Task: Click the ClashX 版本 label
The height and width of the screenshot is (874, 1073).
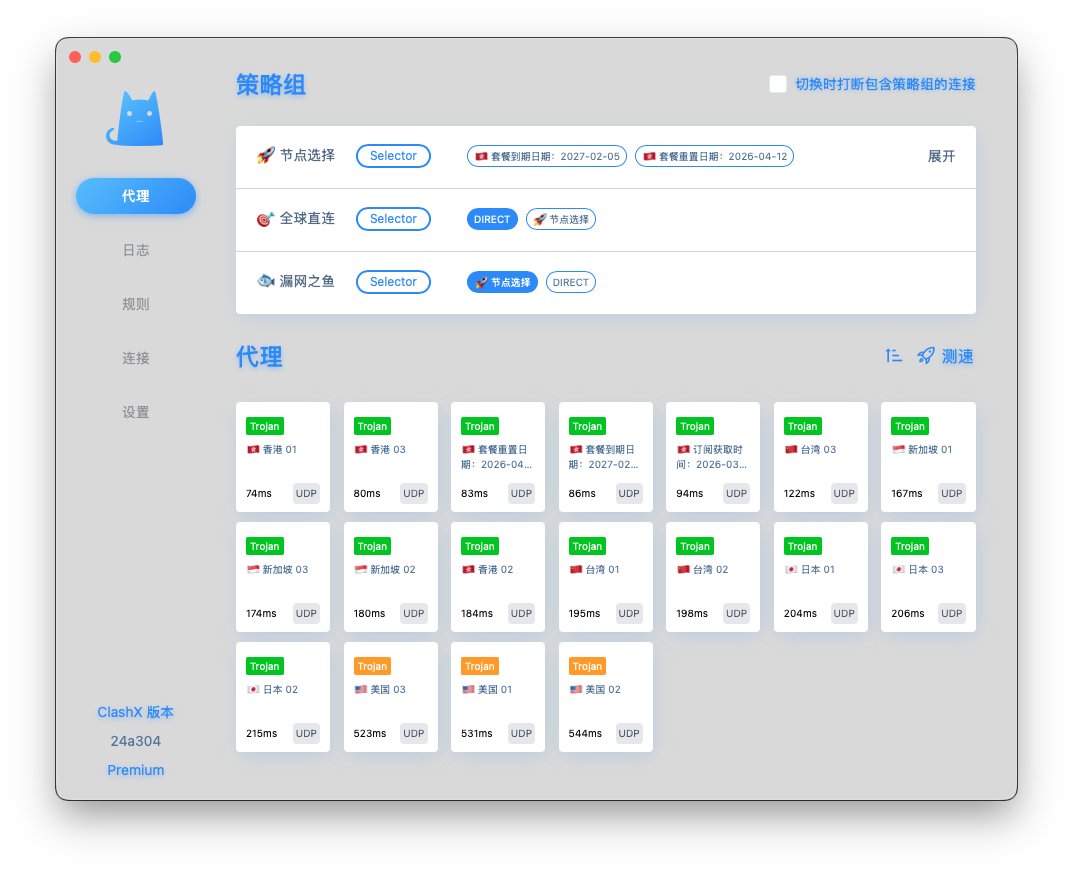Action: click(135, 712)
